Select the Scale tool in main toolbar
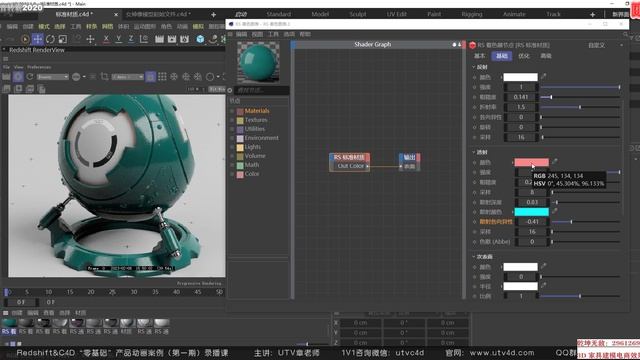 [63, 39]
